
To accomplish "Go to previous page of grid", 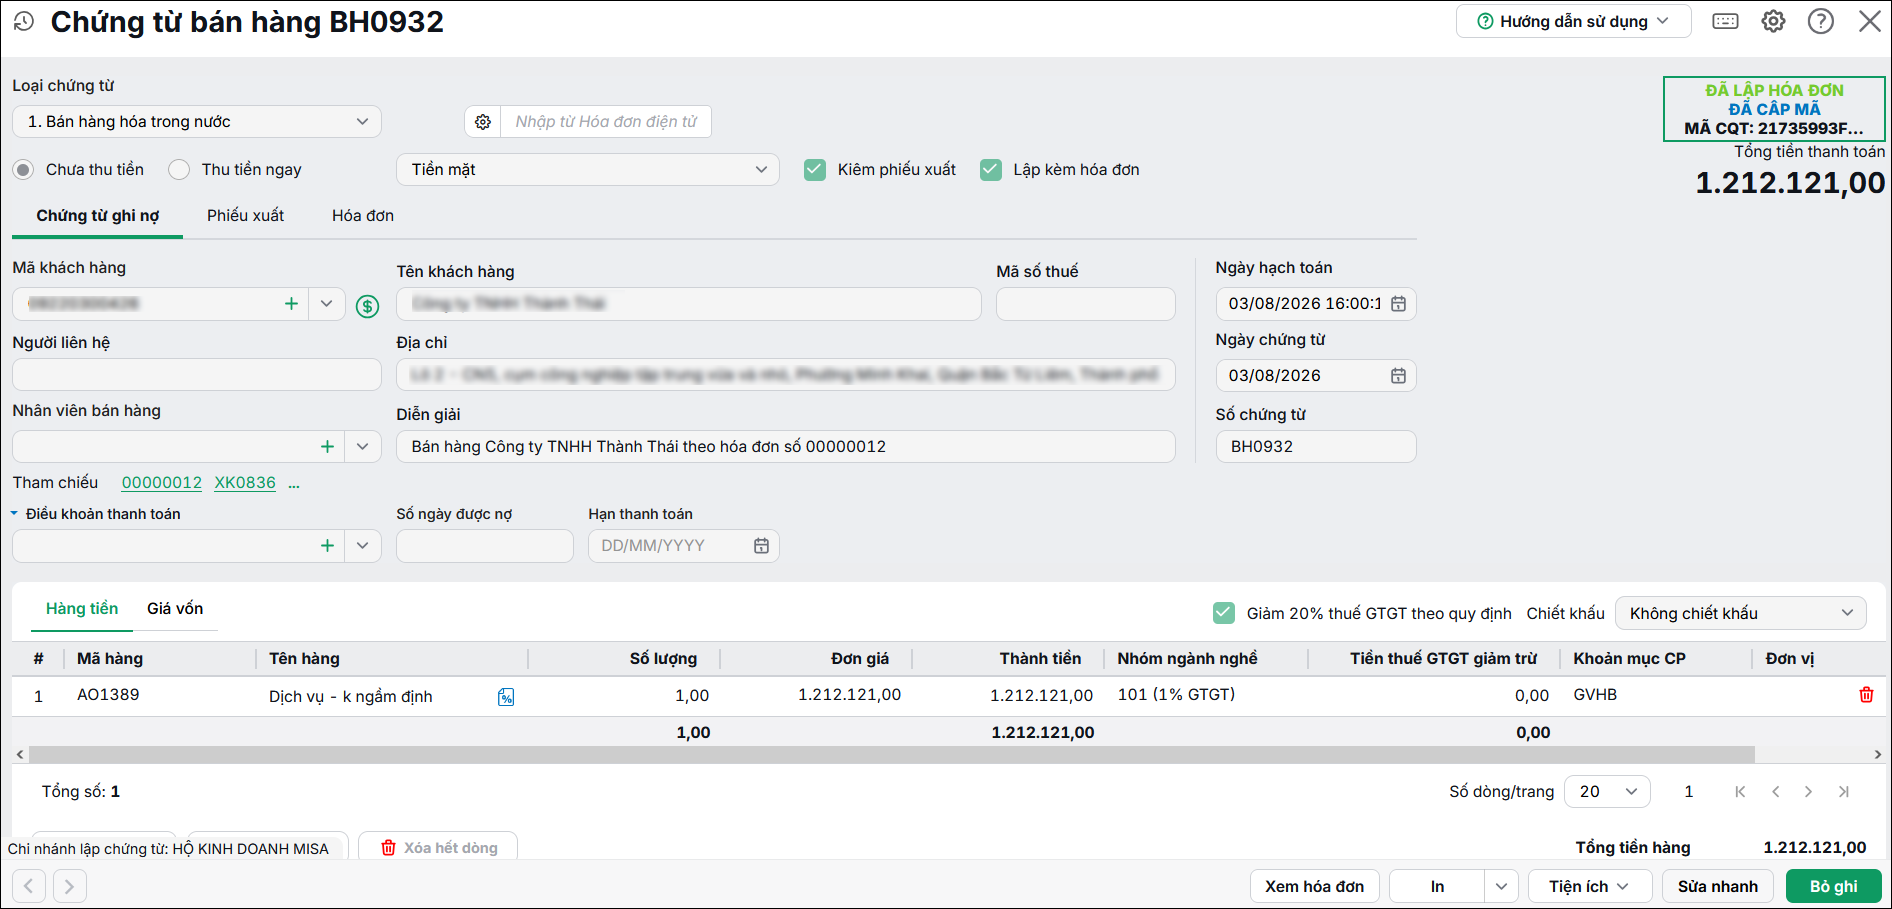I will point(1775,792).
